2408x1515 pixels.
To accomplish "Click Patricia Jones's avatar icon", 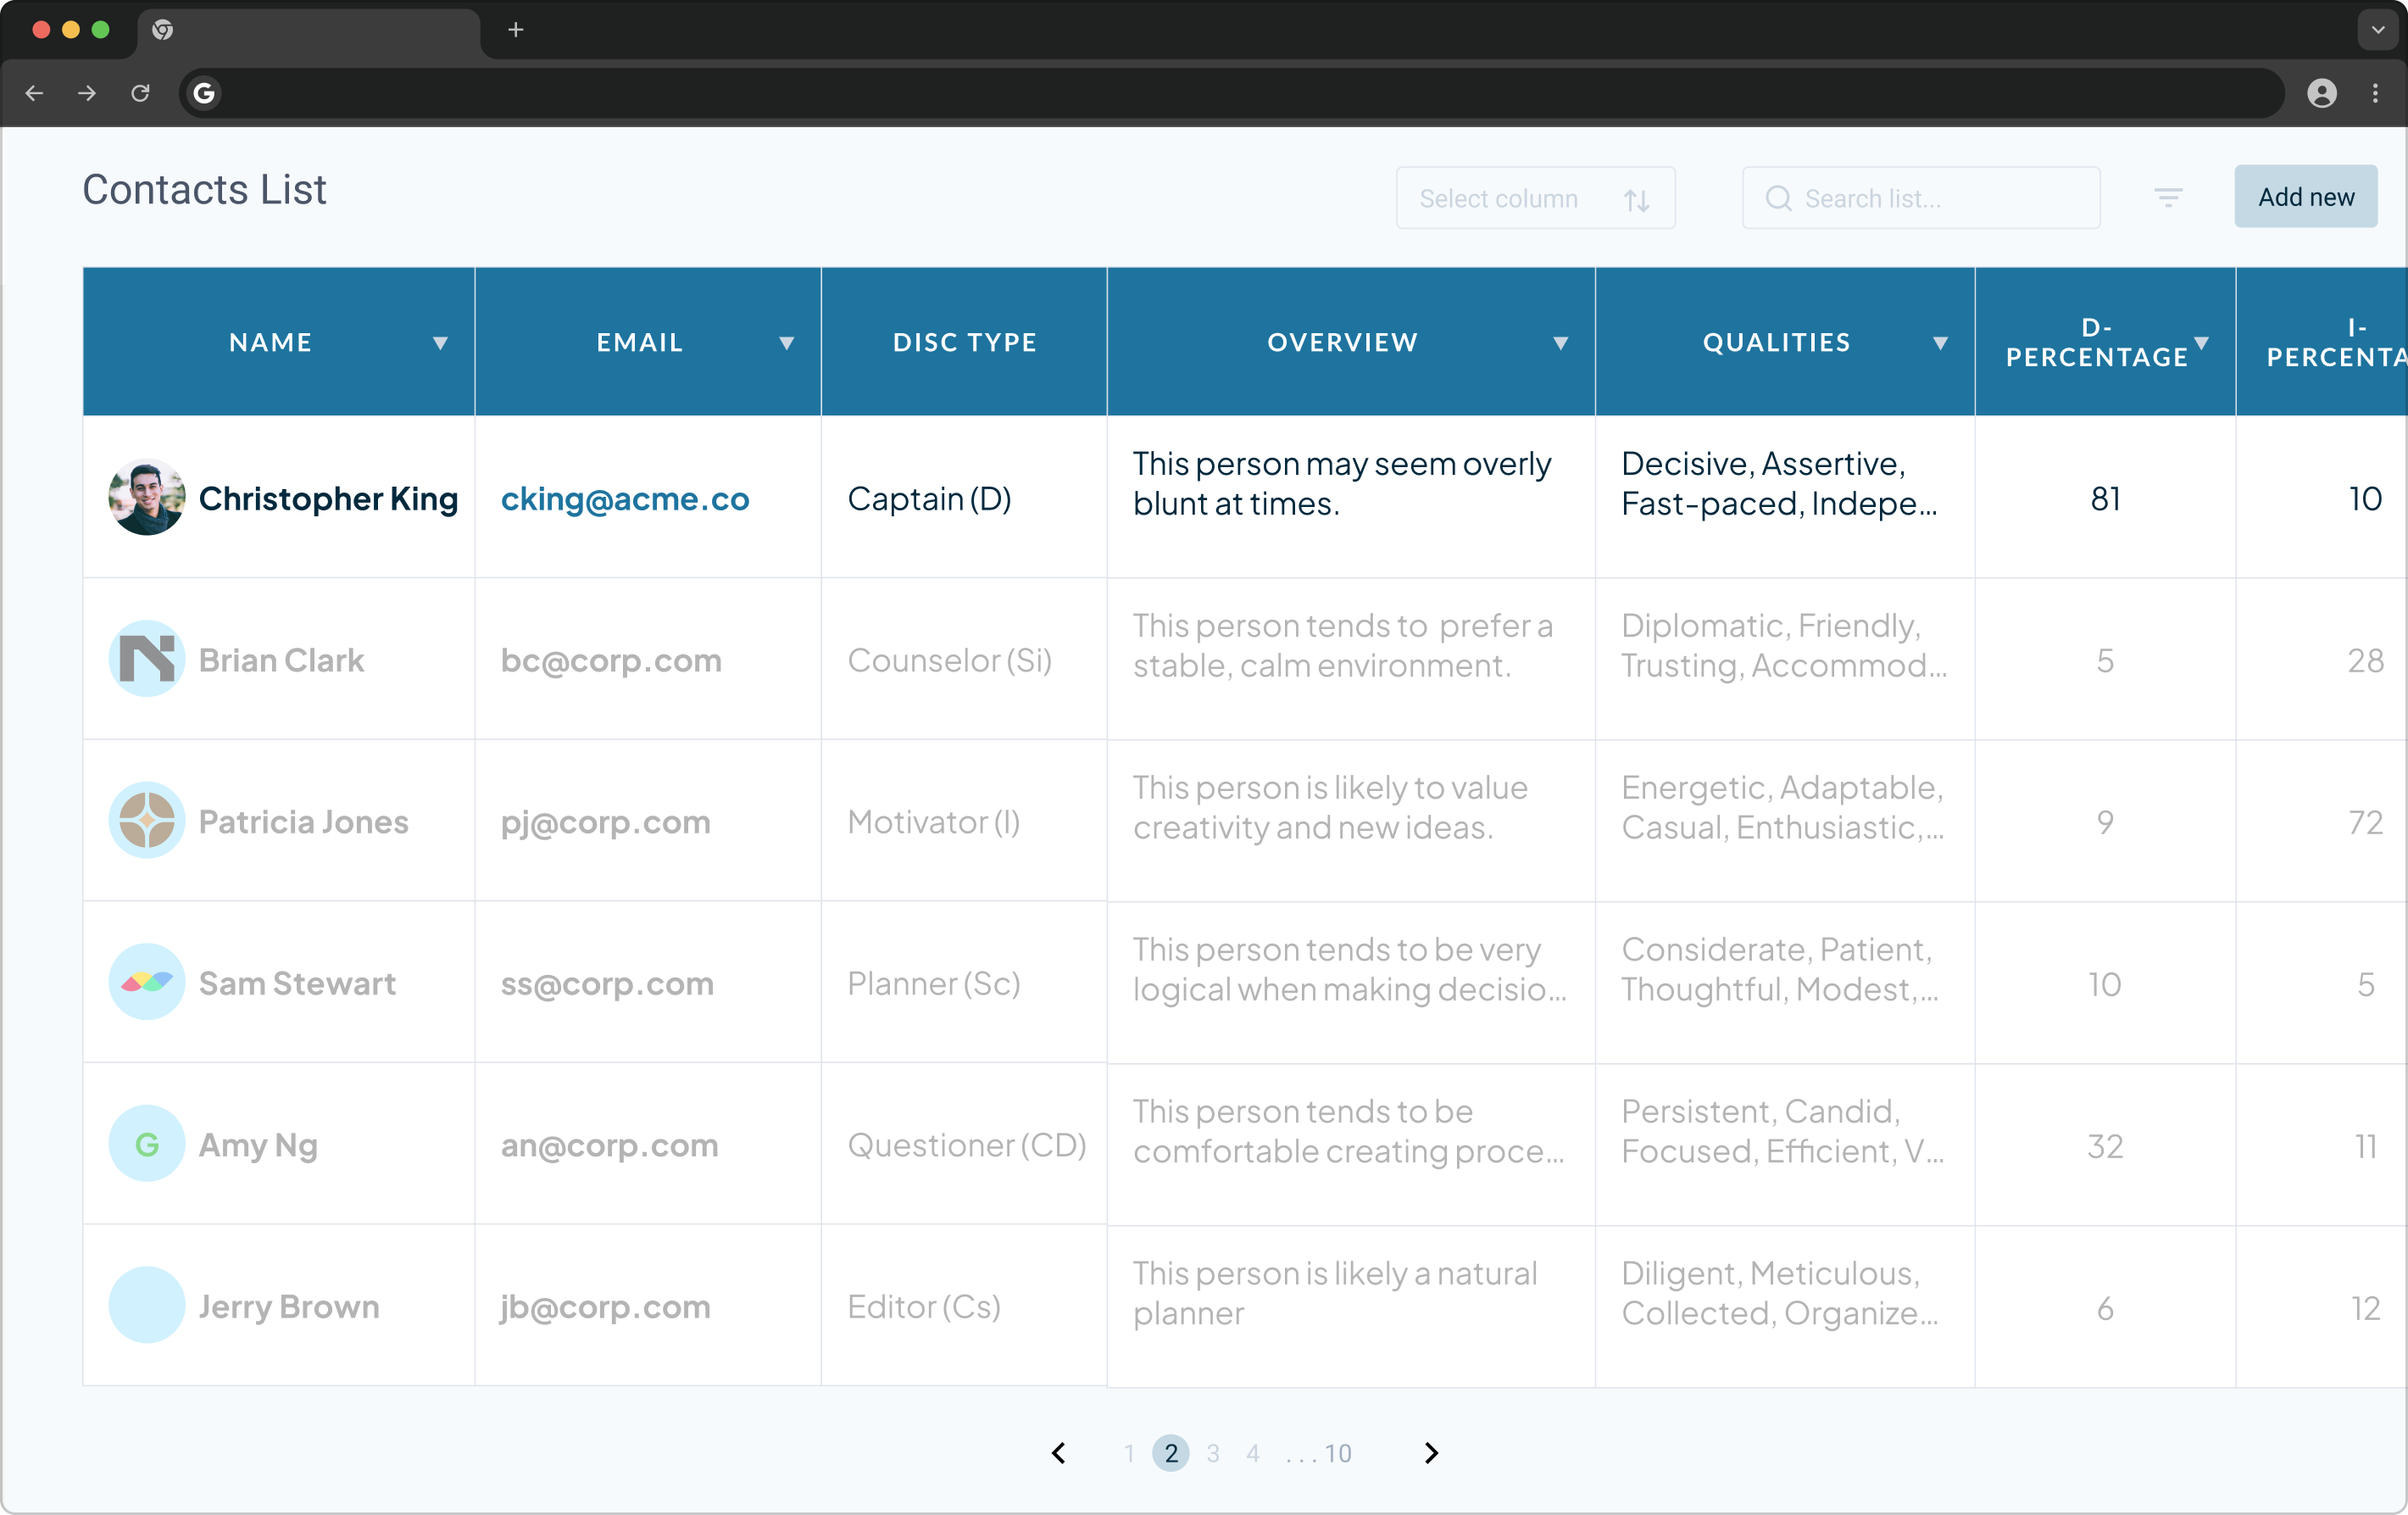I will 147,821.
